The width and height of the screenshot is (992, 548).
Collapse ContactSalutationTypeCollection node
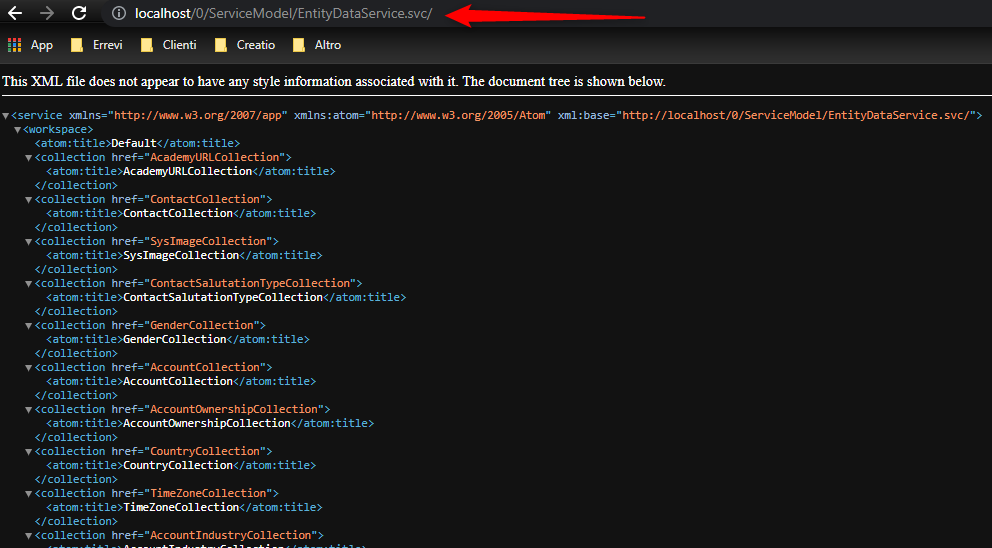[x=29, y=283]
